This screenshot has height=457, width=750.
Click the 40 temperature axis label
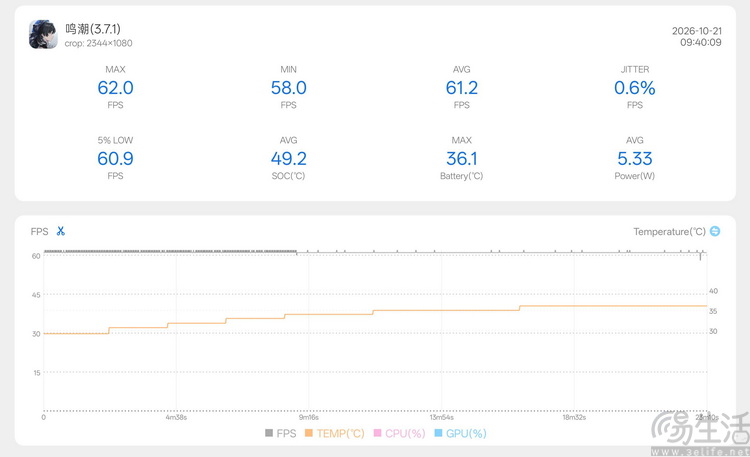click(713, 291)
